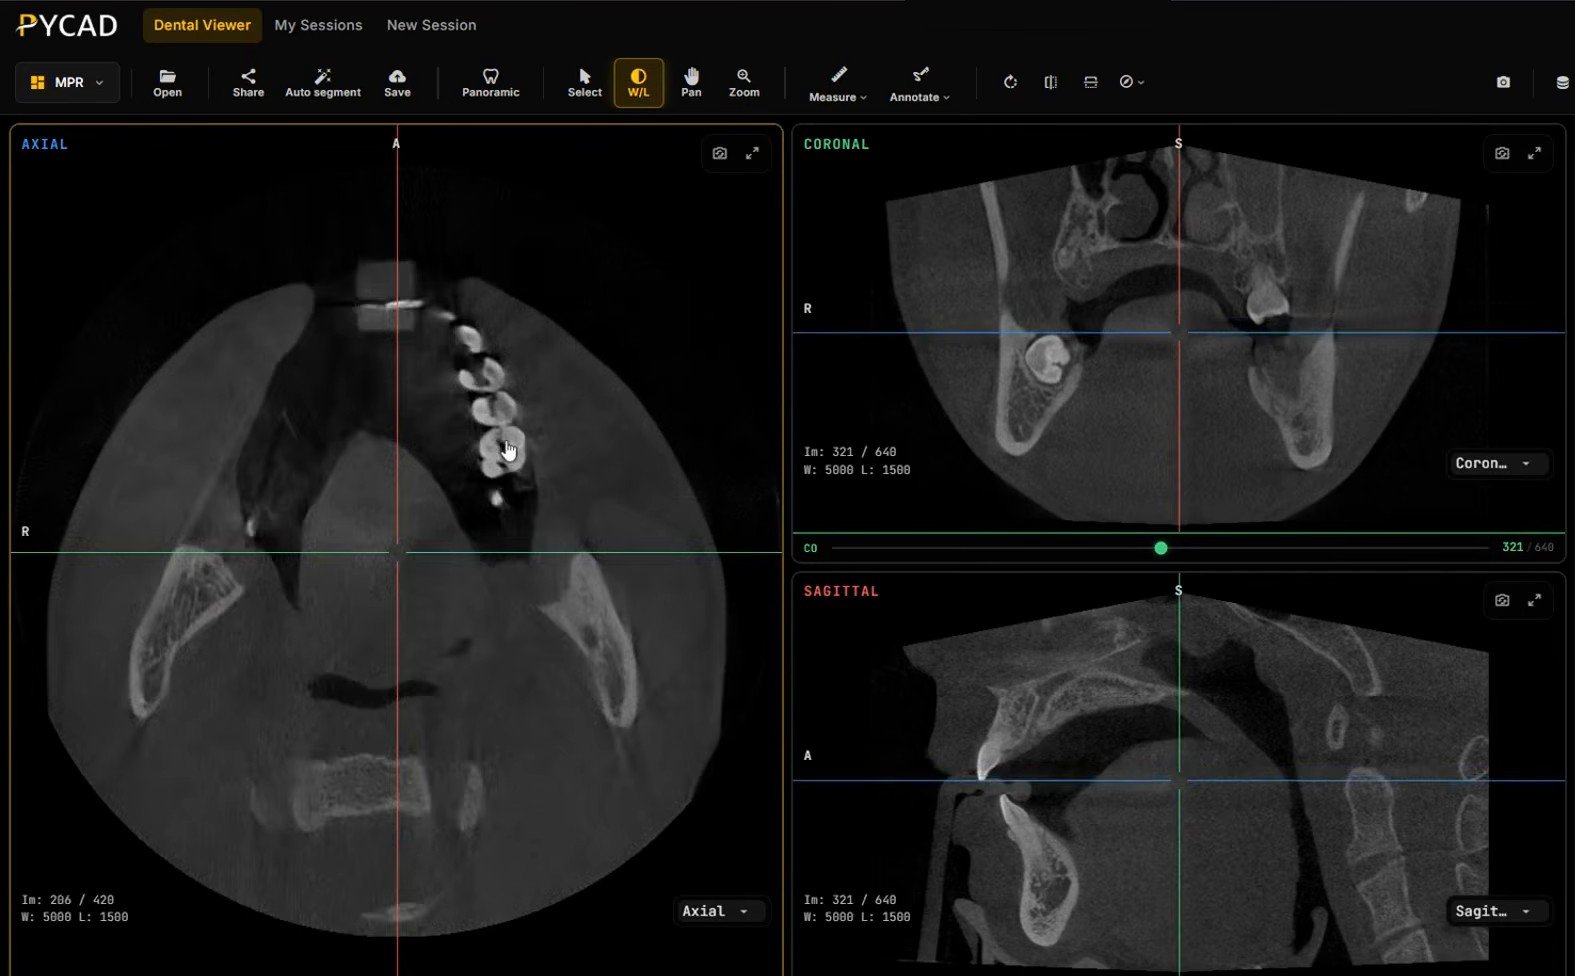Capture the Coronal view snapshot
1575x976 pixels.
1502,153
